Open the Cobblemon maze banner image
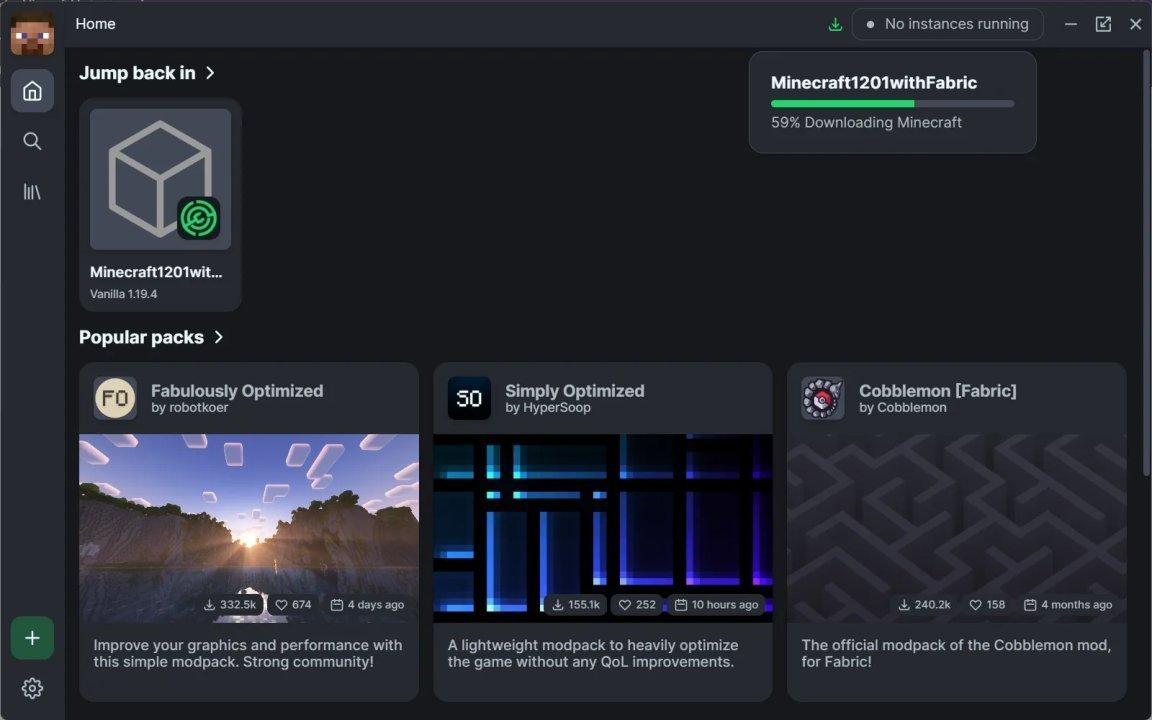Viewport: 1152px width, 720px height. (957, 528)
